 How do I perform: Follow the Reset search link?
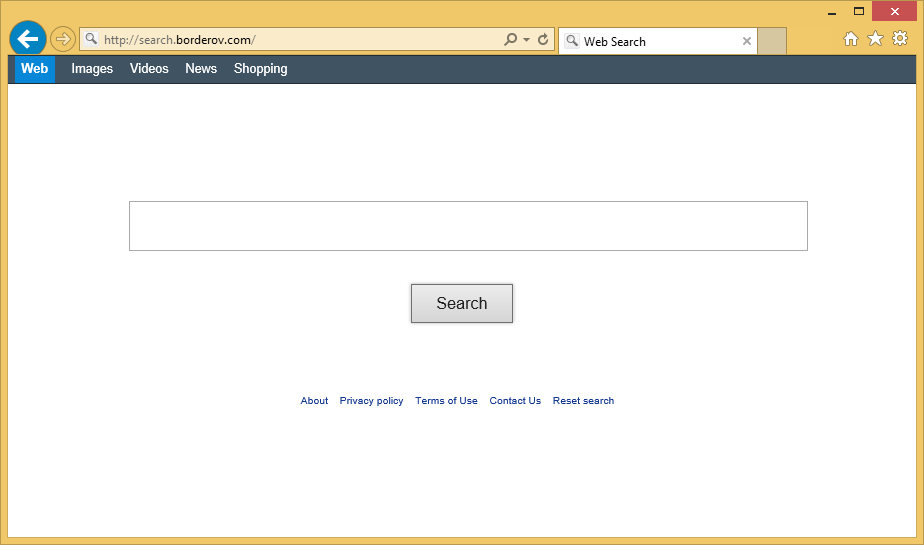coord(583,401)
